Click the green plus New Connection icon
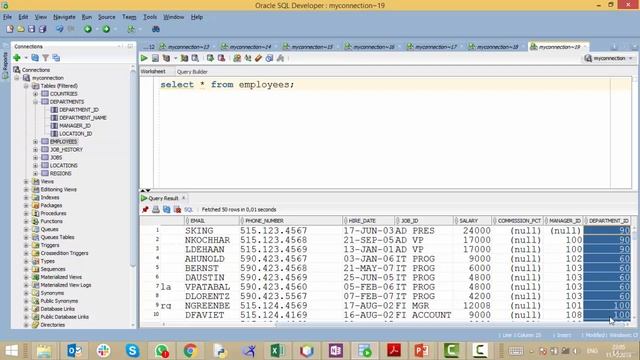Viewport: 640px width, 360px height. point(17,58)
